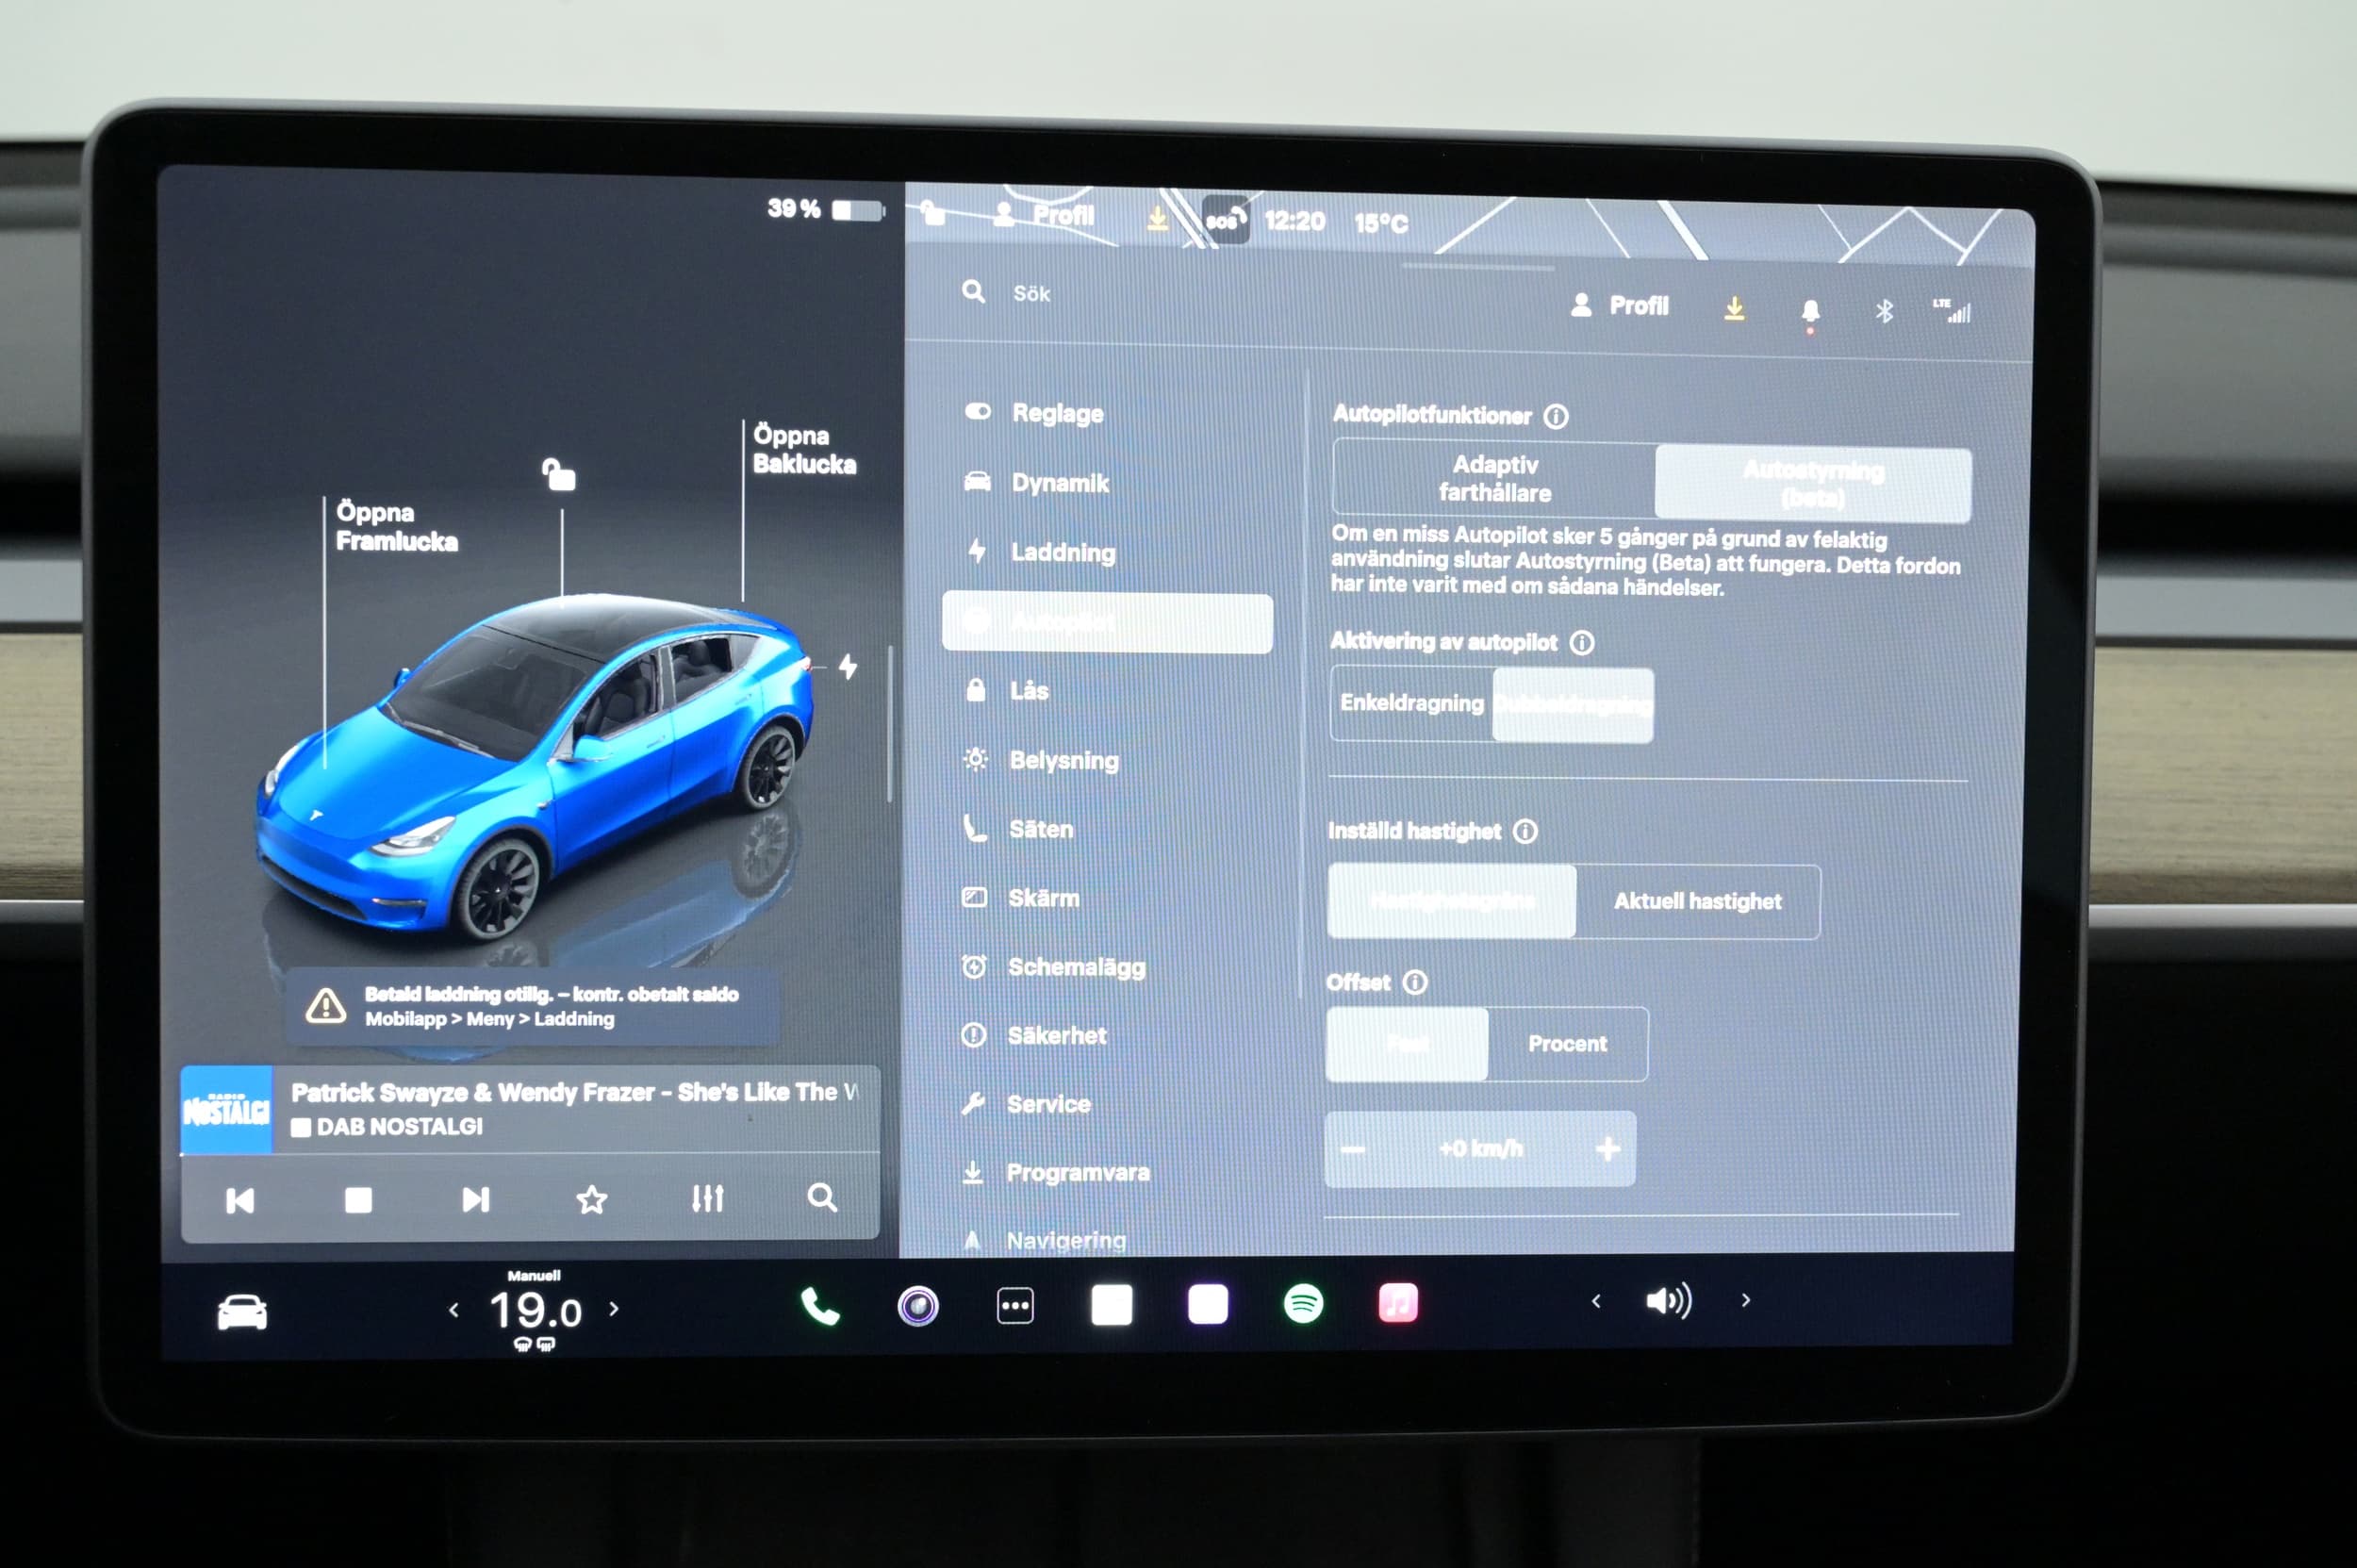The height and width of the screenshot is (1568, 2357).
Task: Open the camera app icon
Action: click(917, 1306)
